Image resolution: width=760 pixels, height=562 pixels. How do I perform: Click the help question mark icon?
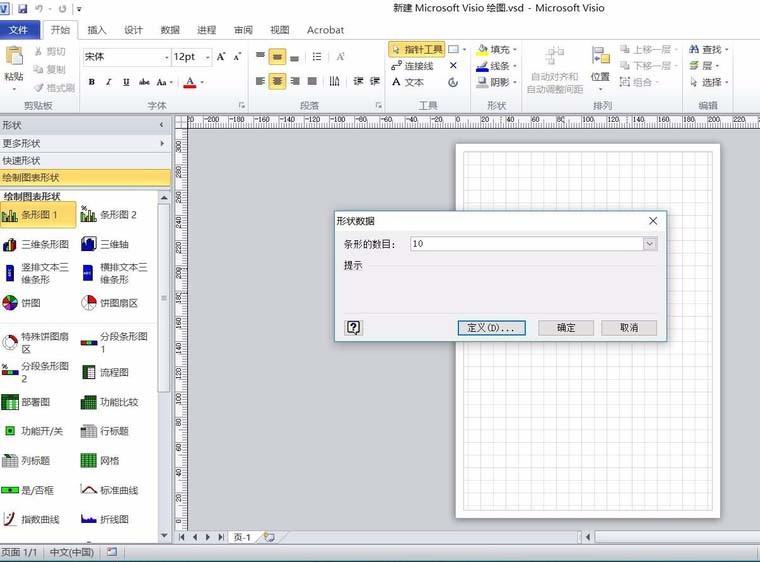click(x=353, y=328)
